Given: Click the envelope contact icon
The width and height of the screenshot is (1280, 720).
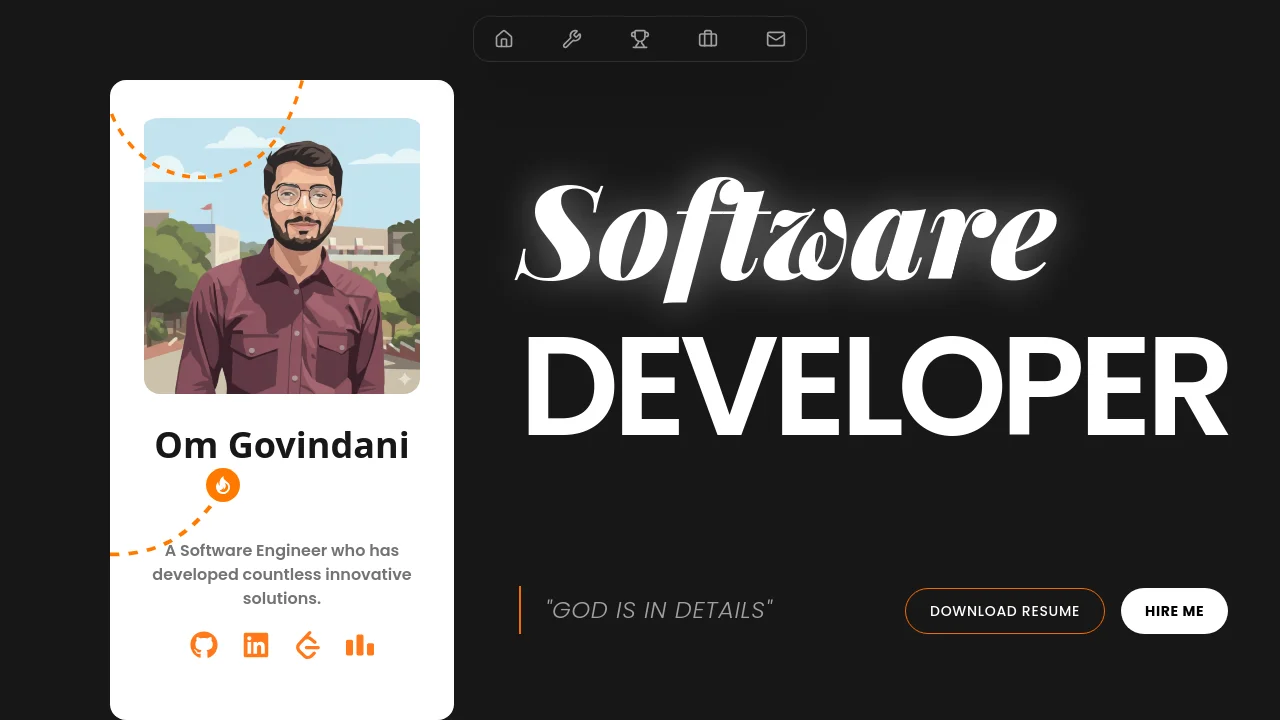Looking at the screenshot, I should (x=776, y=39).
